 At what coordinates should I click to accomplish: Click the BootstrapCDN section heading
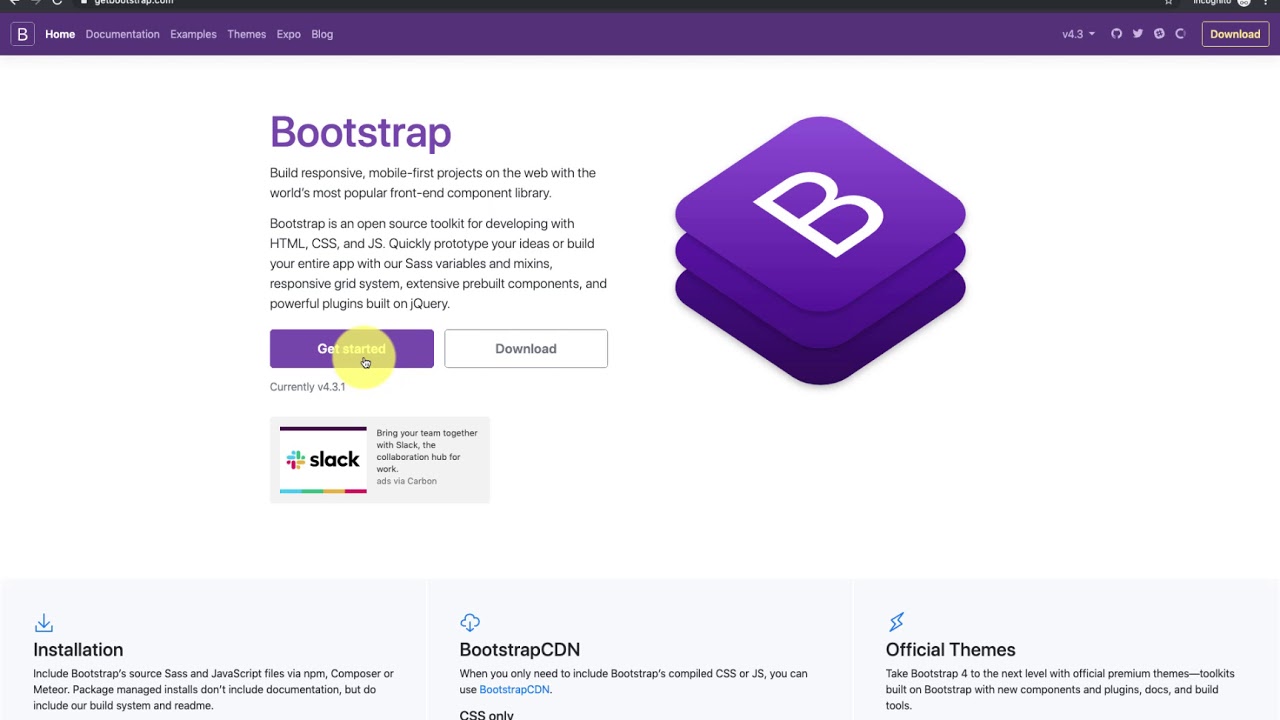520,650
